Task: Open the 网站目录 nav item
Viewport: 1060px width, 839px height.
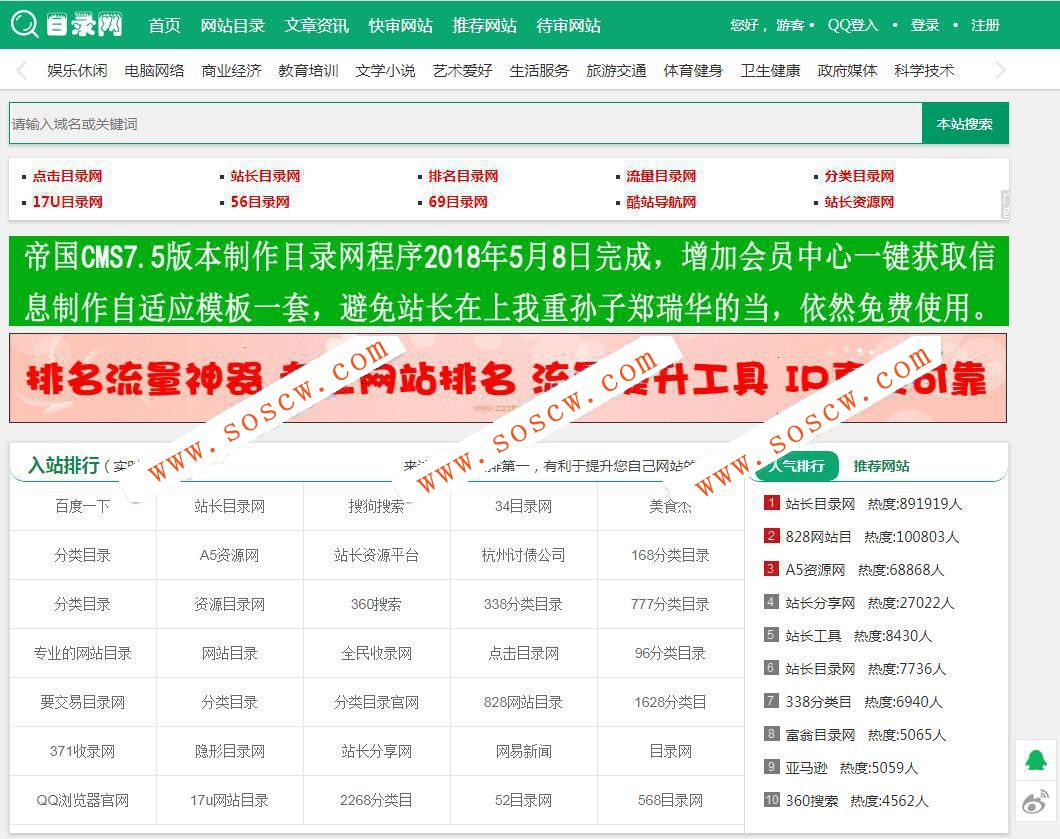Action: pyautogui.click(x=233, y=26)
